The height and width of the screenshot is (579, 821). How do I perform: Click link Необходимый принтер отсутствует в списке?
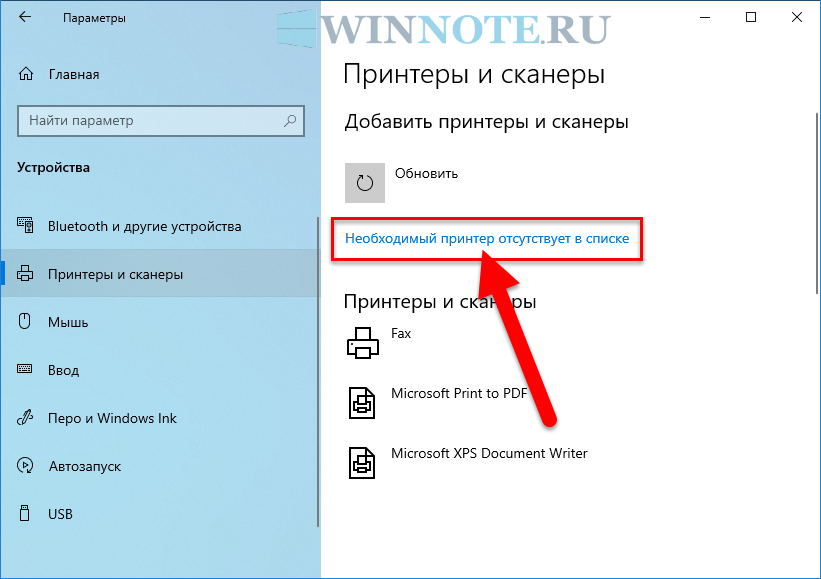tap(487, 239)
